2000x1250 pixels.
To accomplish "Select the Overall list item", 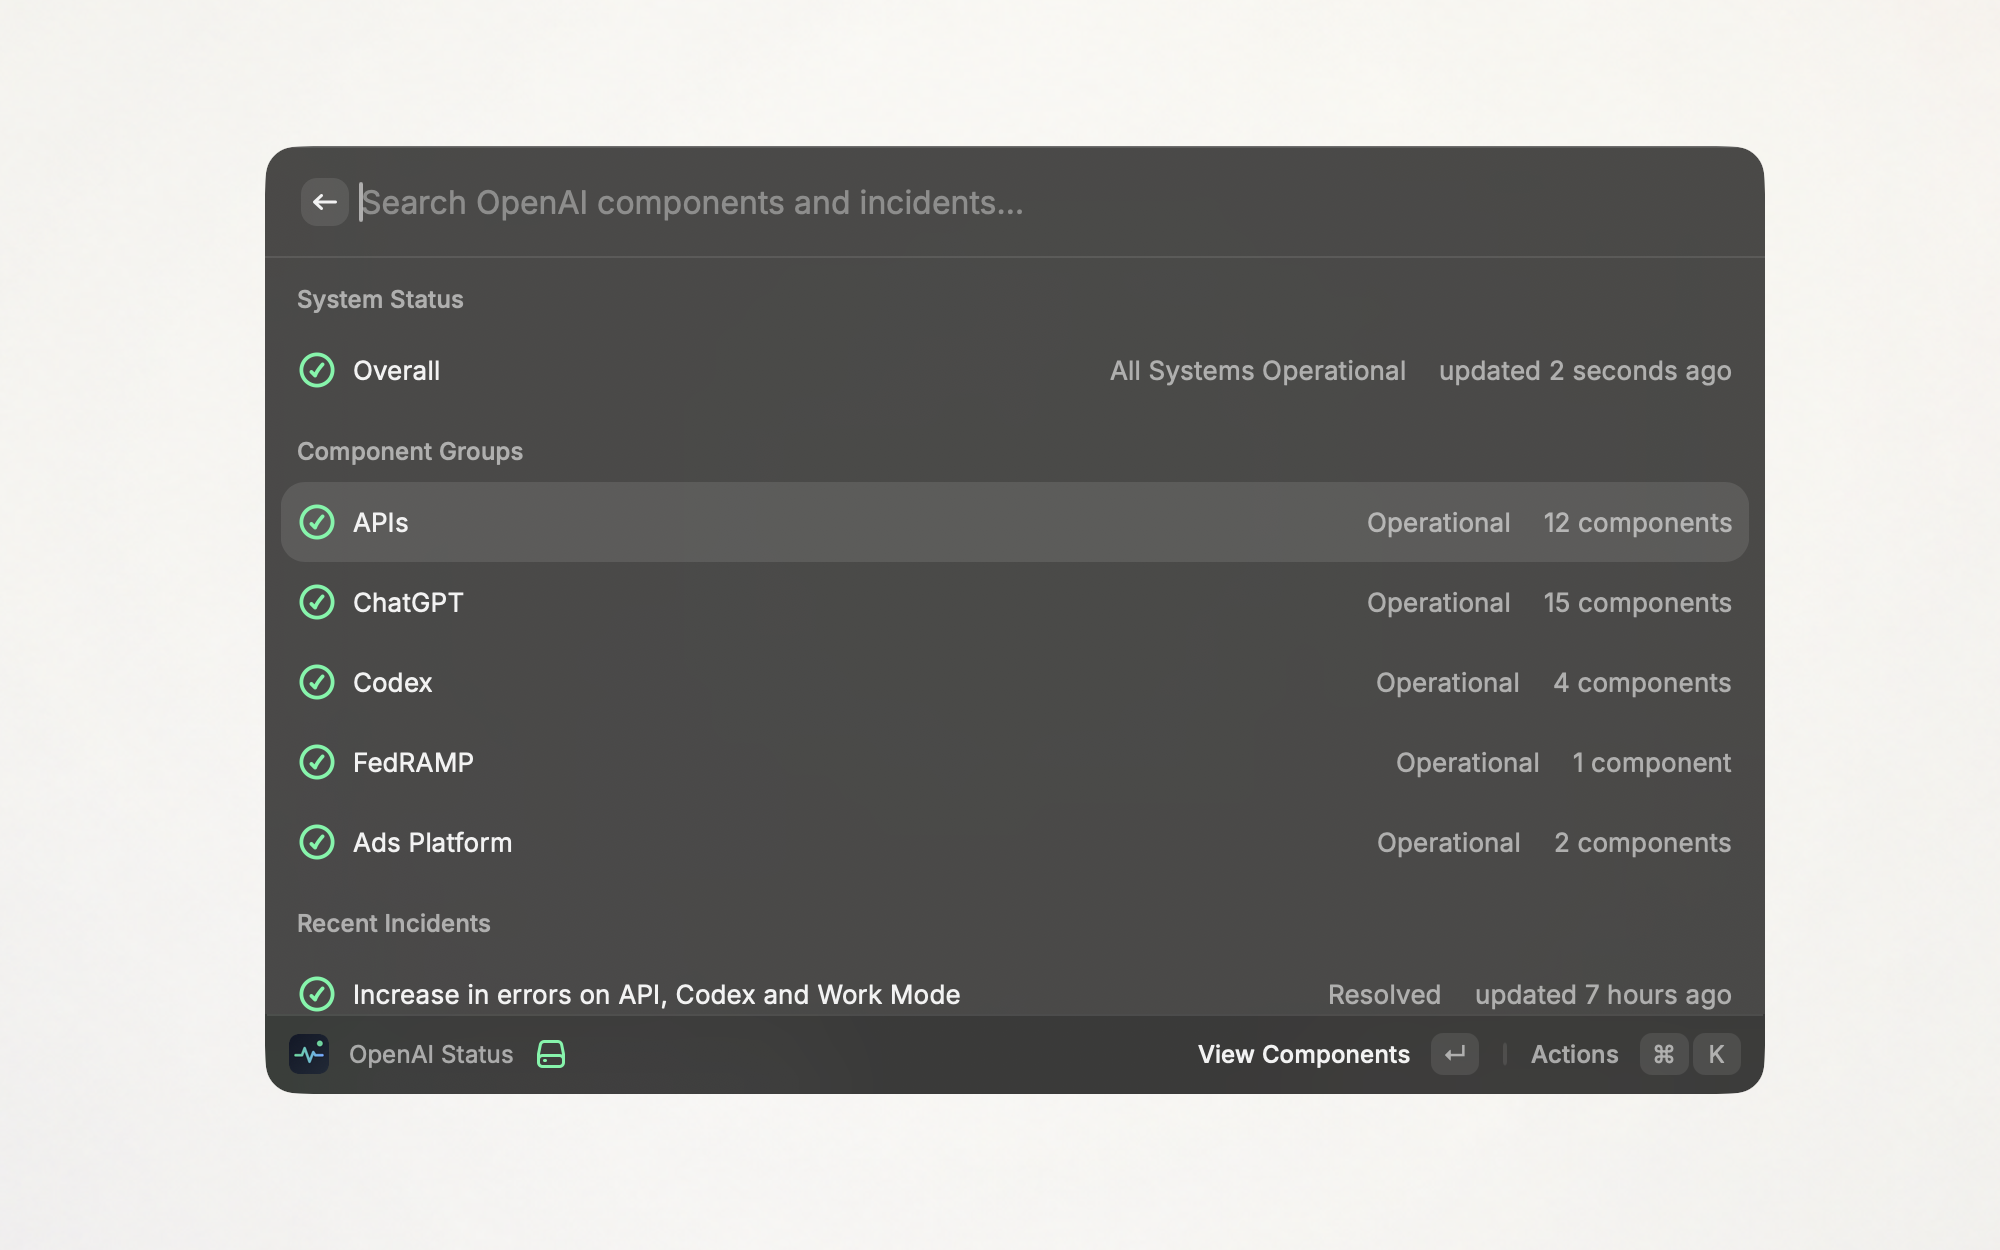I will (x=1015, y=370).
